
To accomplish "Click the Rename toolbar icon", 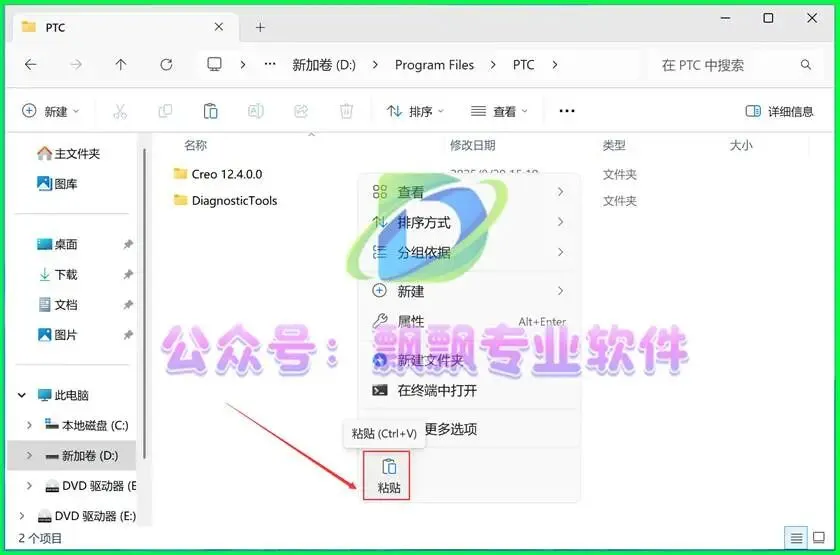I will pyautogui.click(x=256, y=111).
